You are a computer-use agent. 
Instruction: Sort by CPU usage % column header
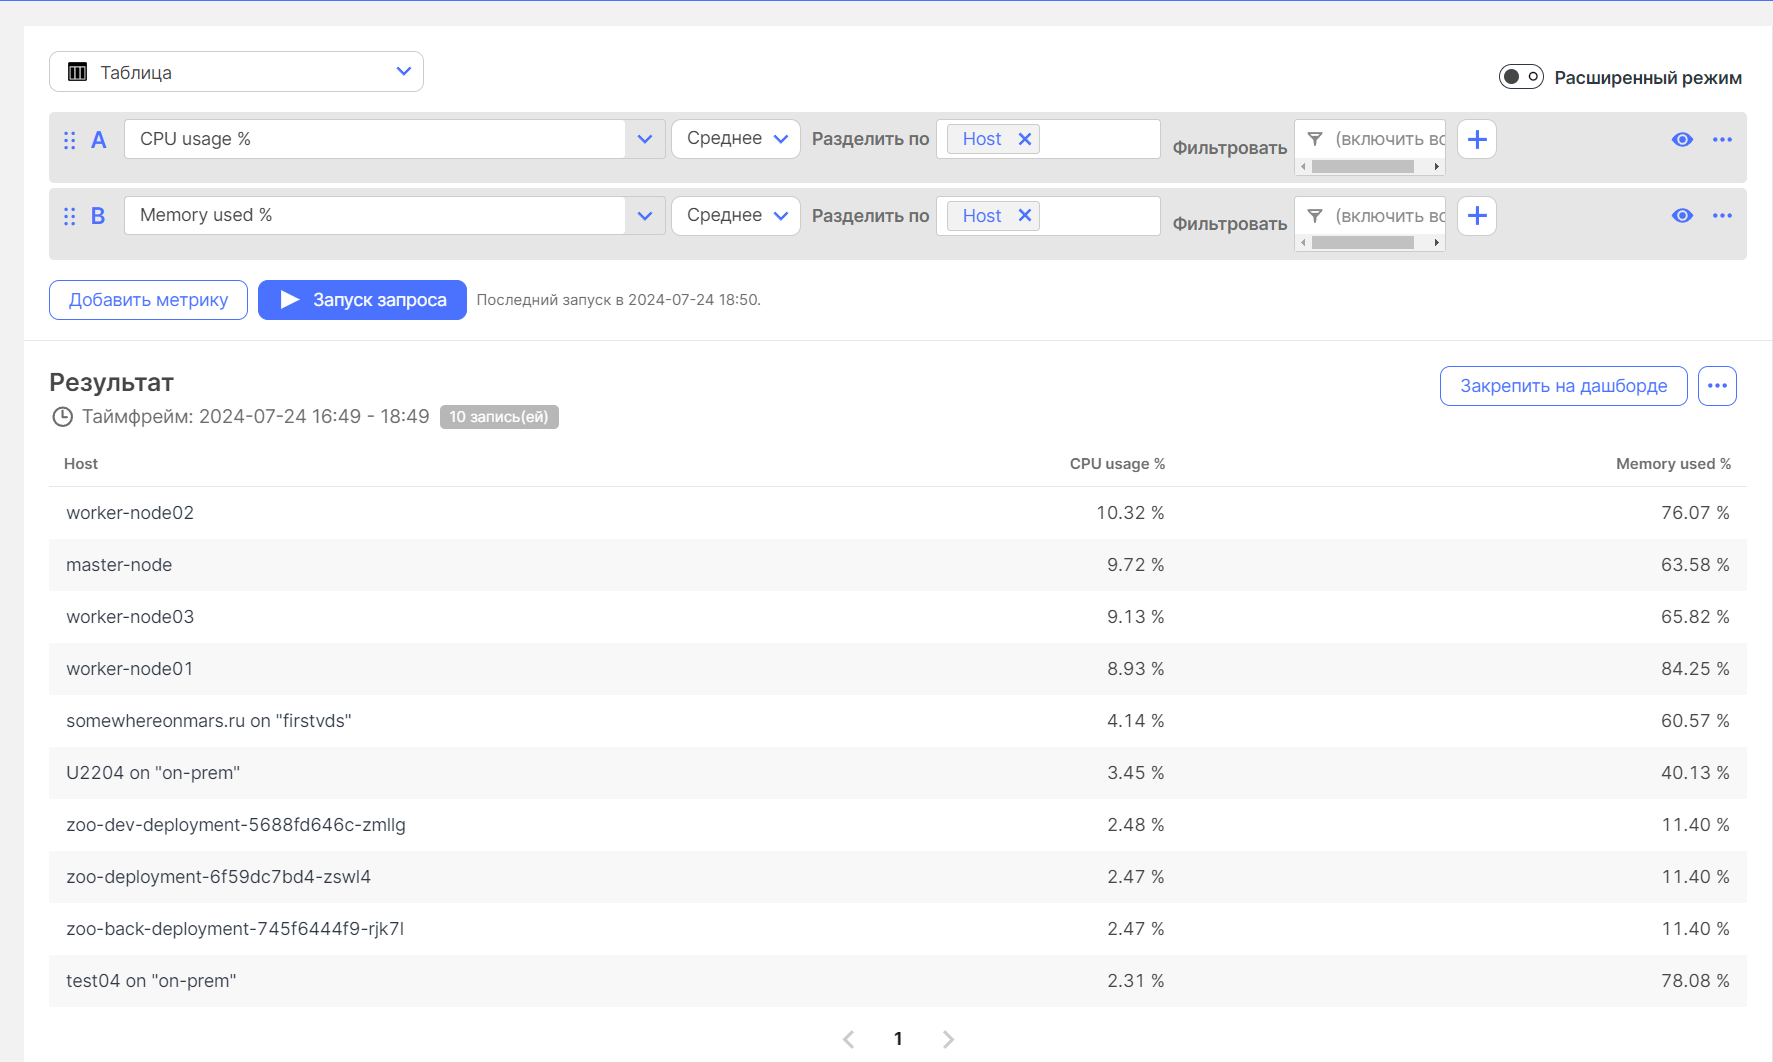click(x=1116, y=464)
